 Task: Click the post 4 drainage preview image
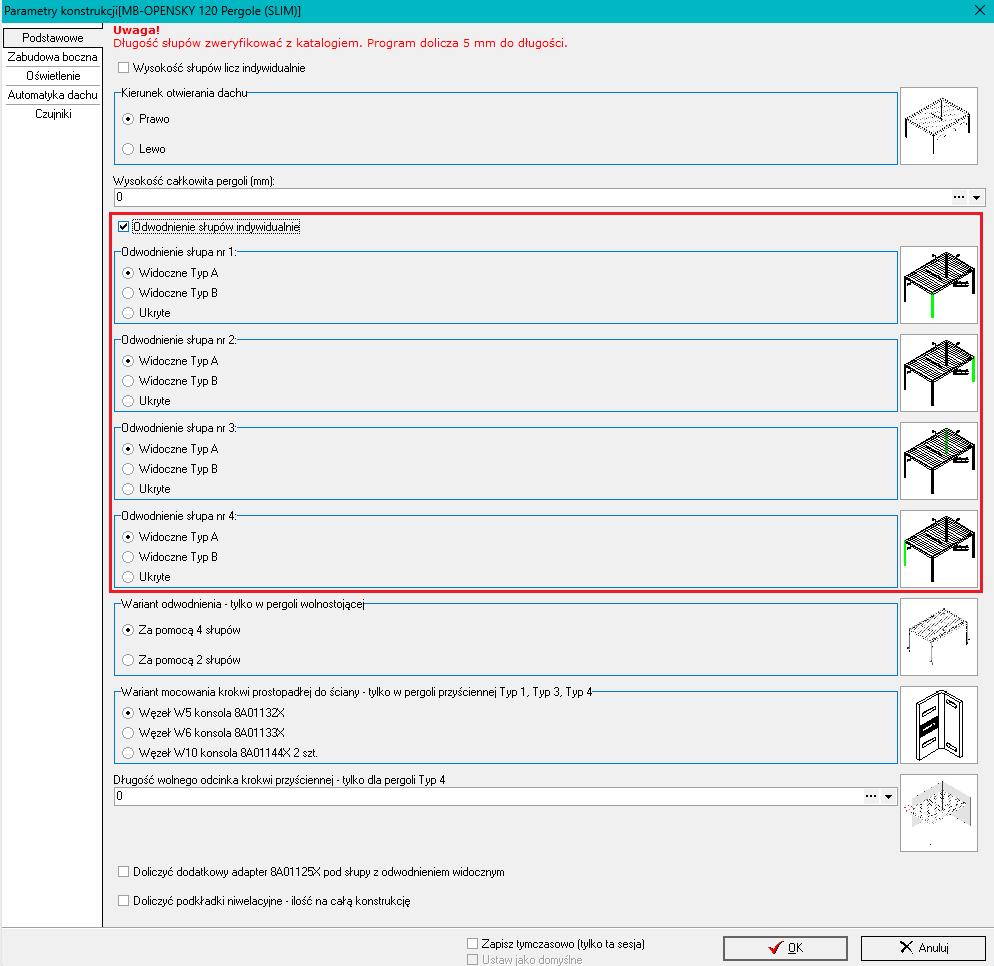pyautogui.click(x=938, y=549)
